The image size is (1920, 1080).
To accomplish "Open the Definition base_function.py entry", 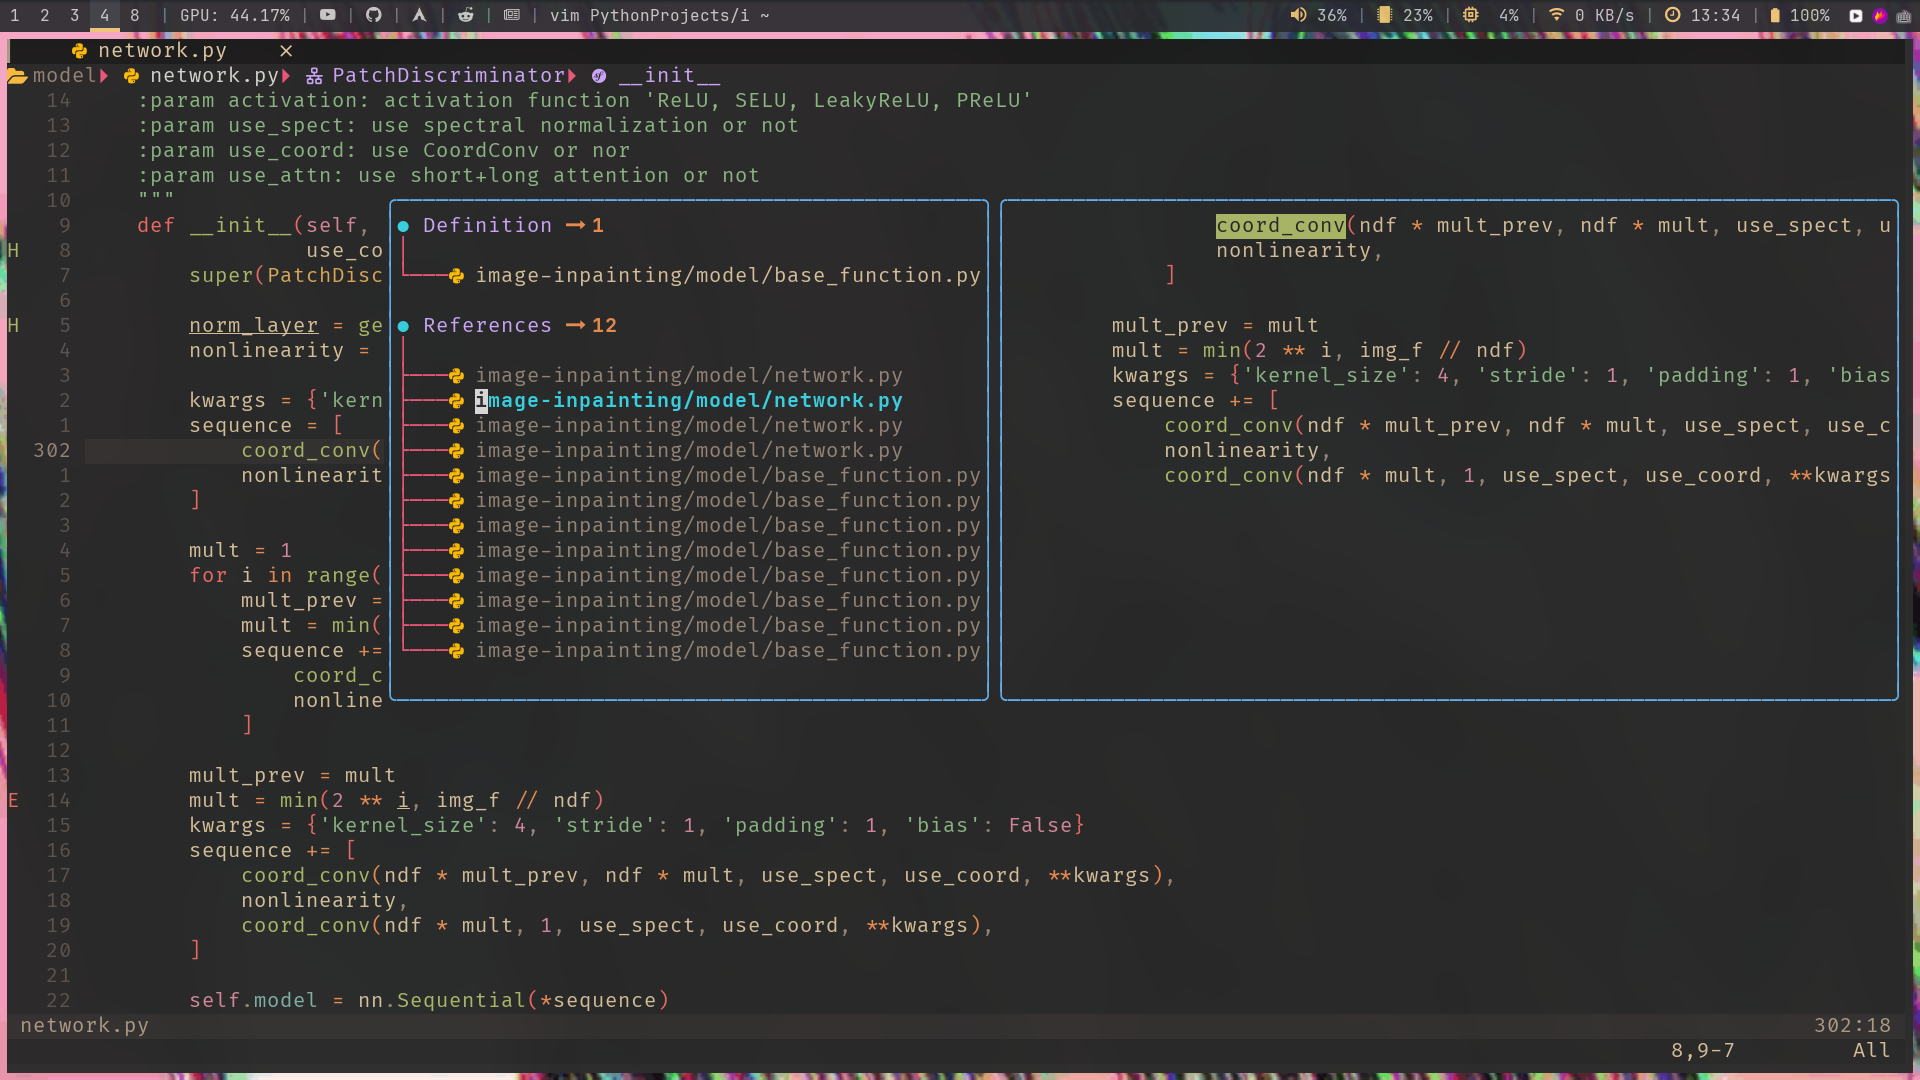I will pyautogui.click(x=727, y=276).
